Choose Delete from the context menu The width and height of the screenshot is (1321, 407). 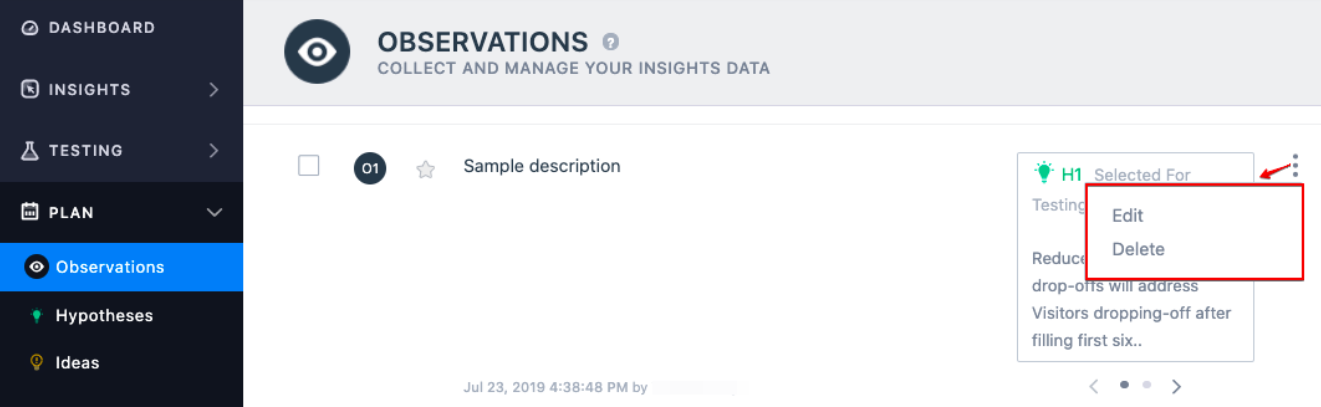tap(1138, 249)
